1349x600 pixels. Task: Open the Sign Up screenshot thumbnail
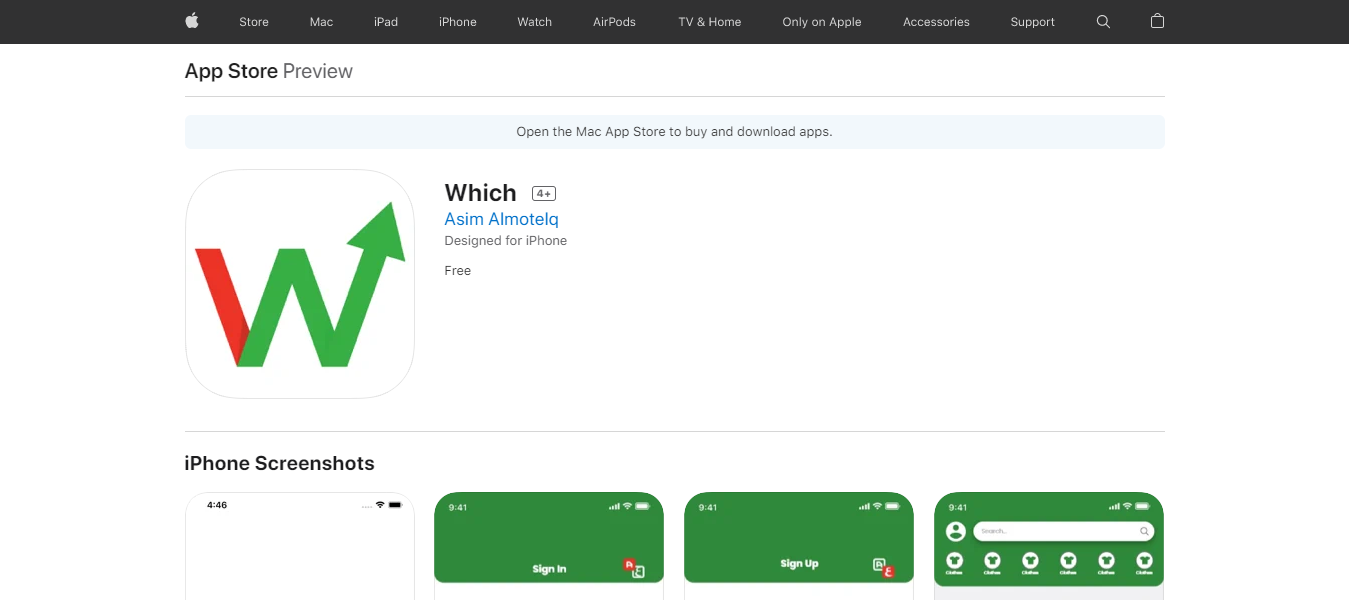click(x=799, y=546)
